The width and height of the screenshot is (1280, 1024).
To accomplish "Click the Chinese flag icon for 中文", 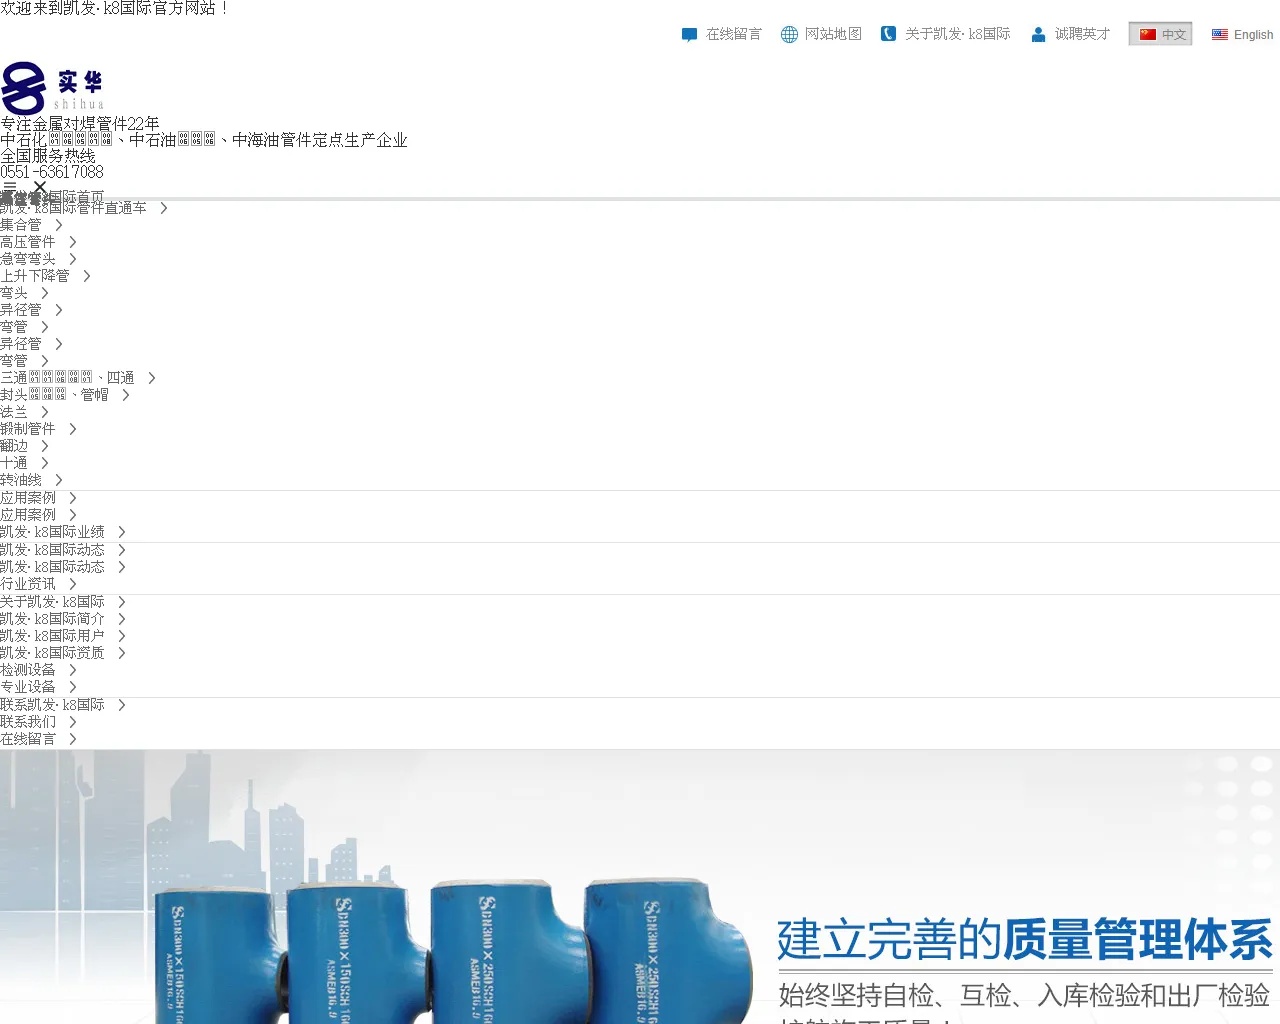I will (1147, 33).
